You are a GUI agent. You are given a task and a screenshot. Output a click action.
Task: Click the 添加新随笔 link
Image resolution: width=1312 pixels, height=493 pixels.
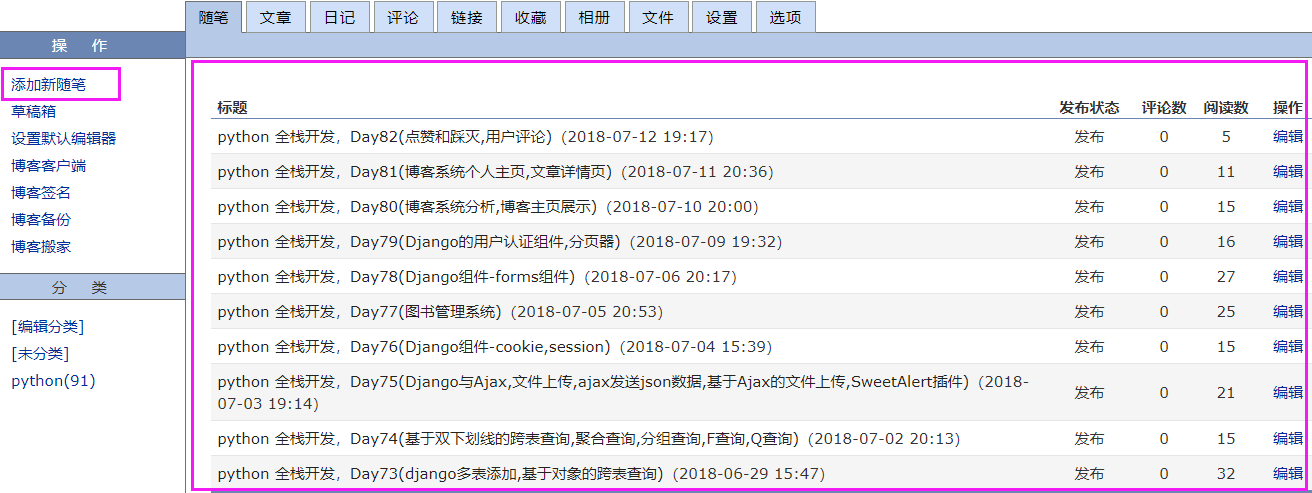(49, 85)
